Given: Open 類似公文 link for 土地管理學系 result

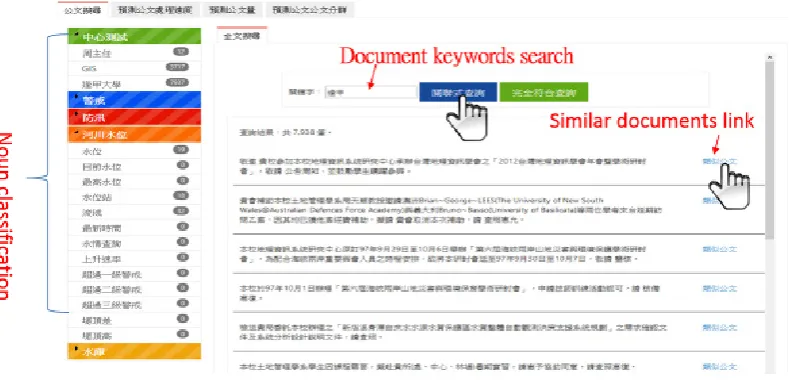Looking at the screenshot, I should pyautogui.click(x=720, y=366).
